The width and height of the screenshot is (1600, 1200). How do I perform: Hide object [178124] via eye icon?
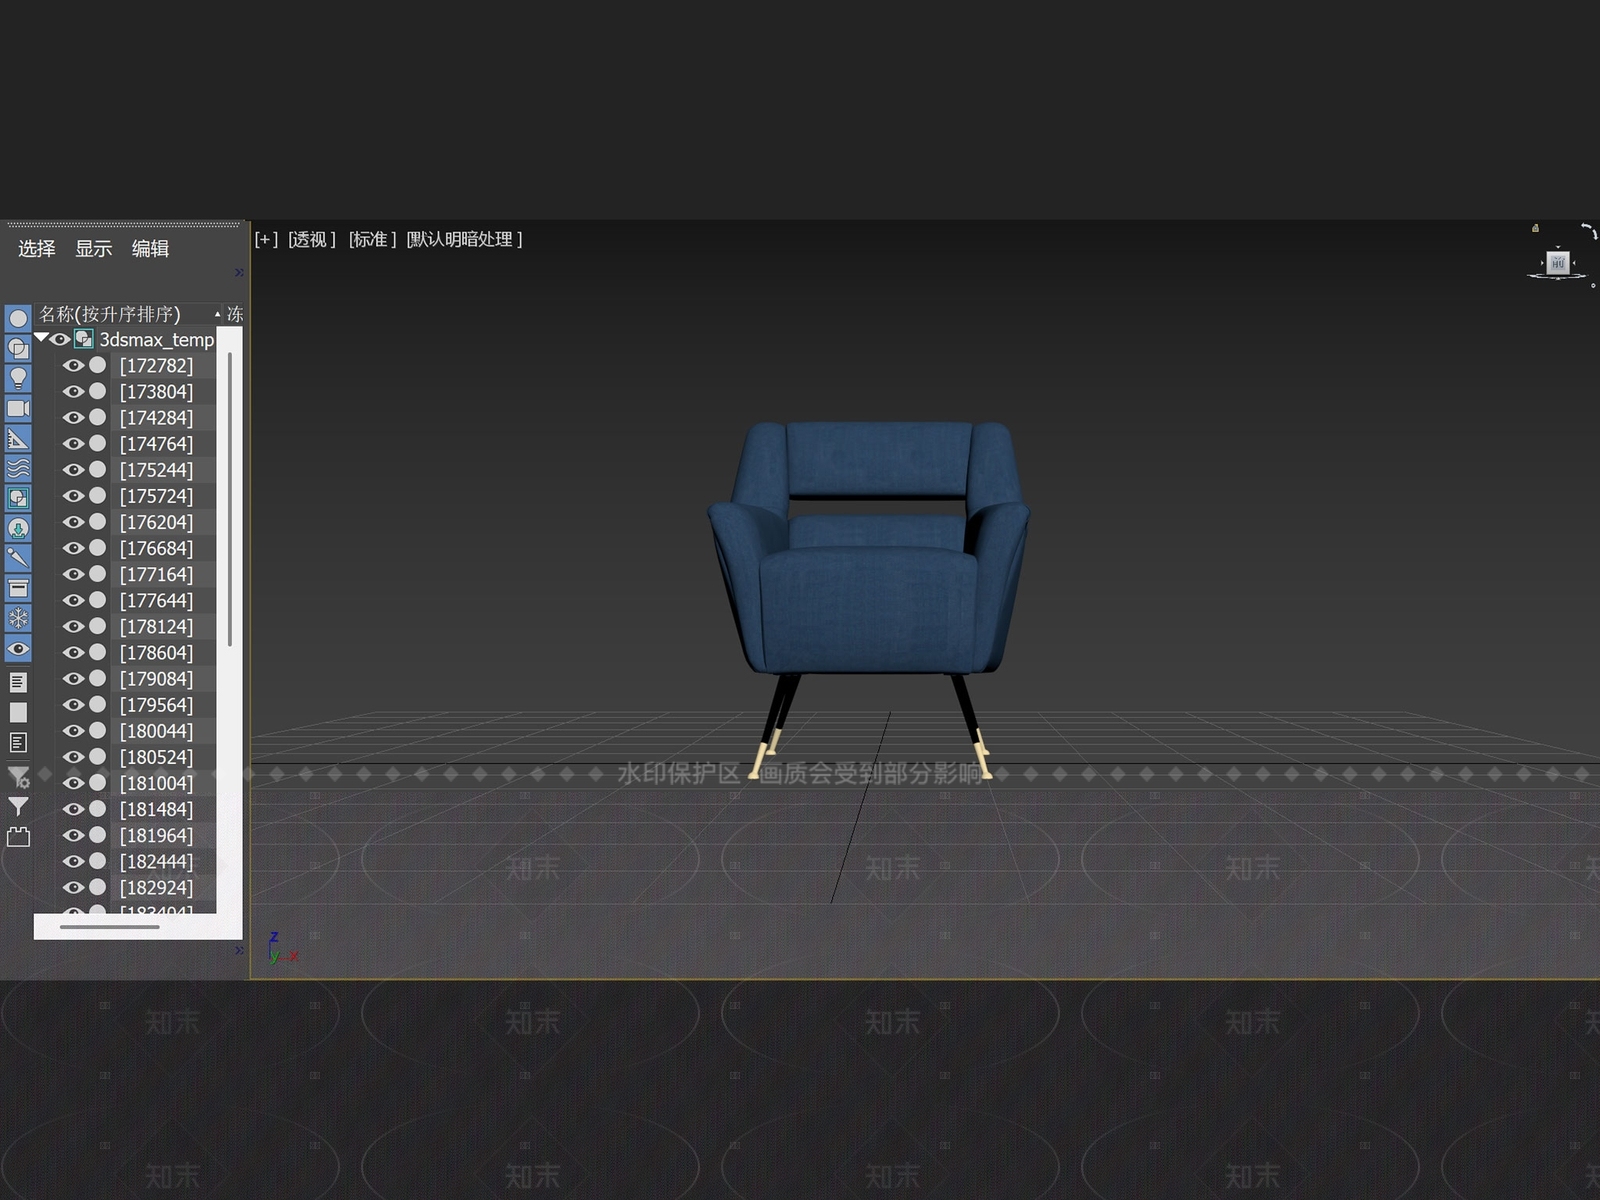pos(73,626)
